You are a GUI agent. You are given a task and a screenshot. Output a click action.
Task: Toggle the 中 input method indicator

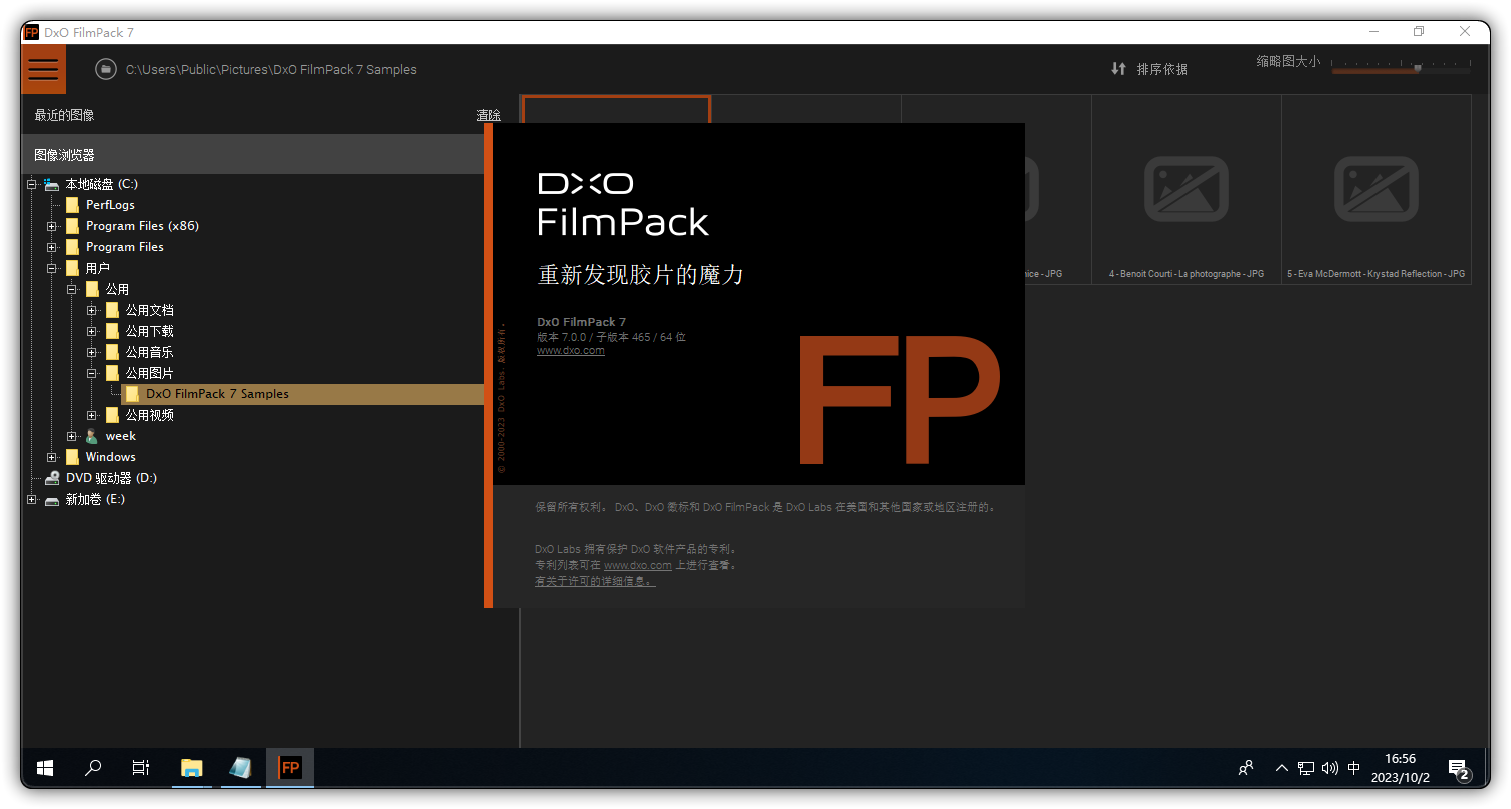[1354, 768]
